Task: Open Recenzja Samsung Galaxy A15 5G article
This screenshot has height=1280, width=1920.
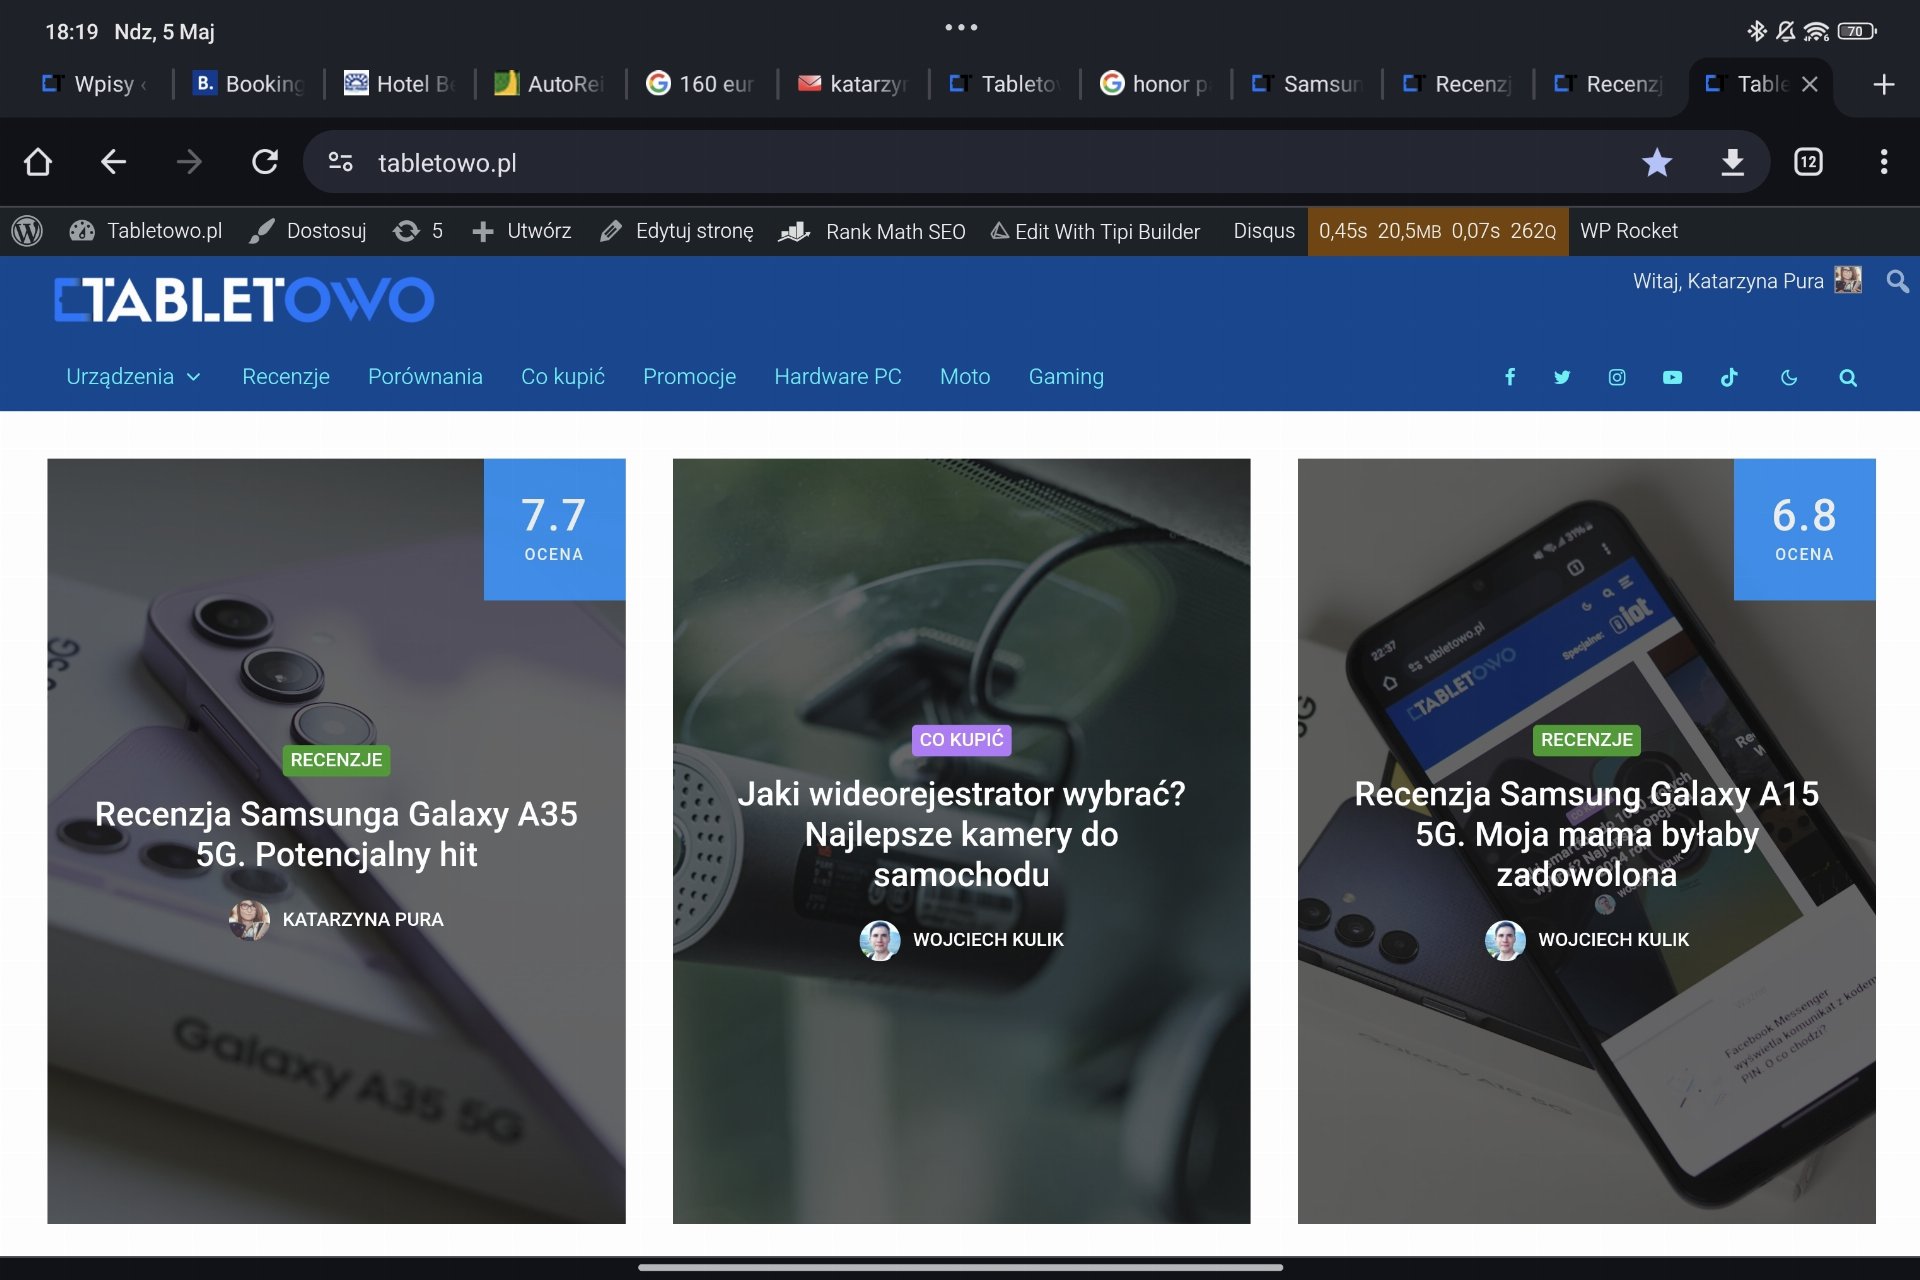Action: click(x=1586, y=834)
